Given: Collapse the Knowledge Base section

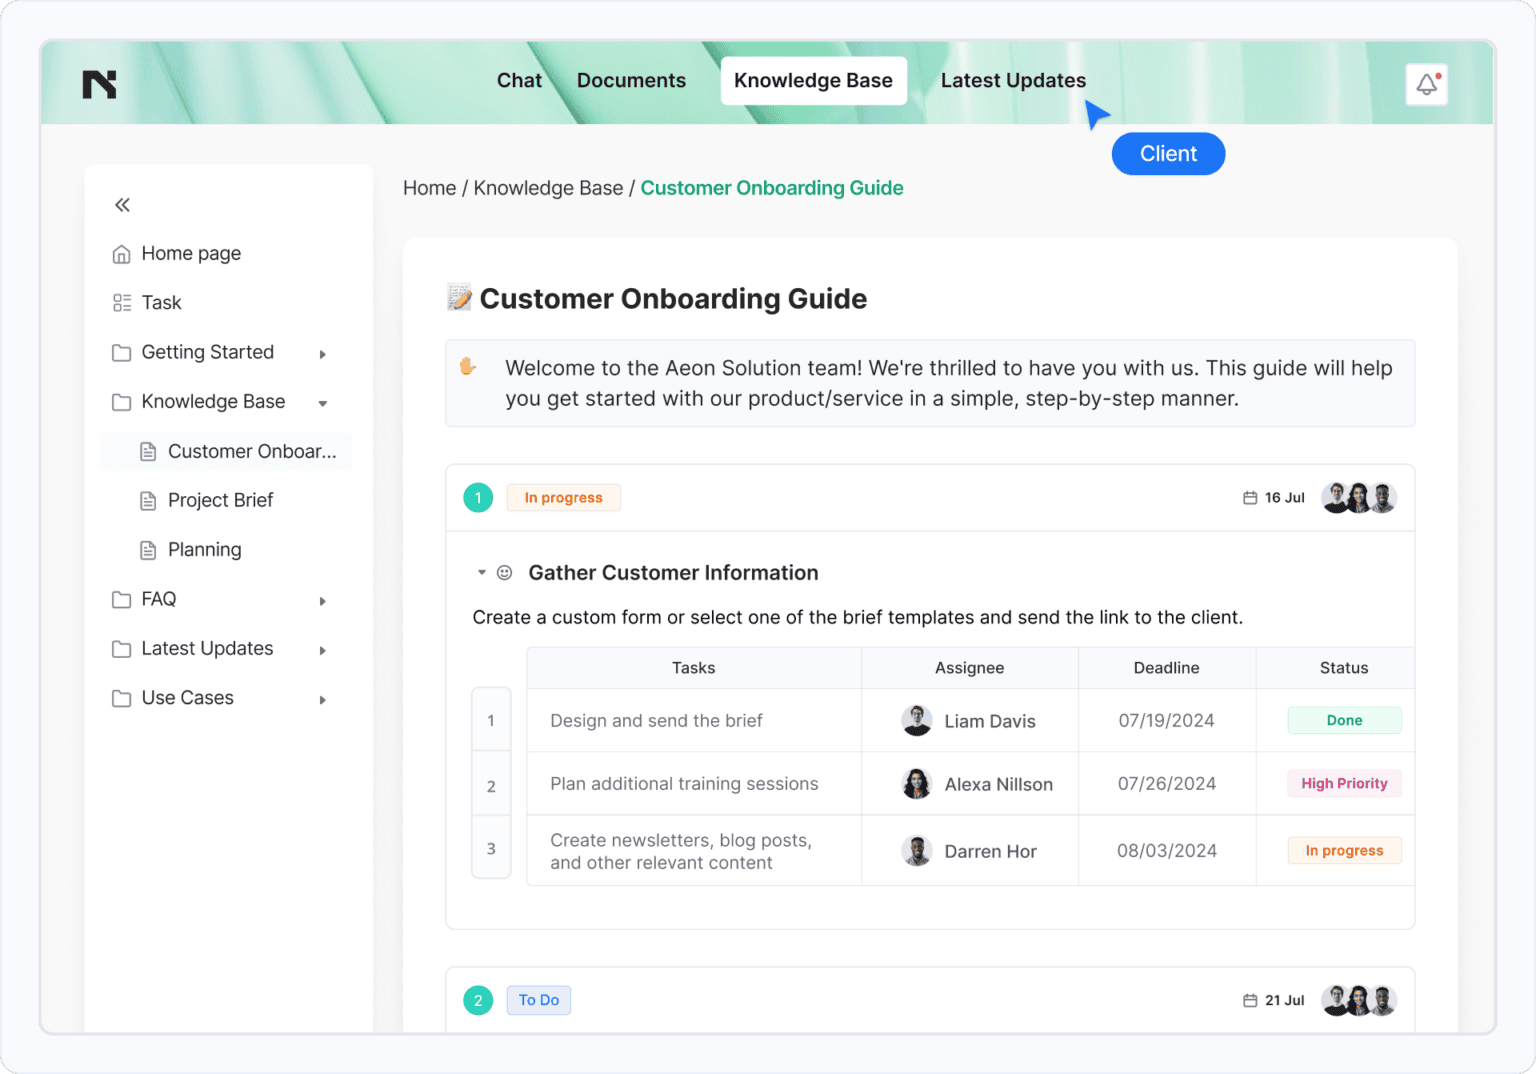Looking at the screenshot, I should (322, 402).
